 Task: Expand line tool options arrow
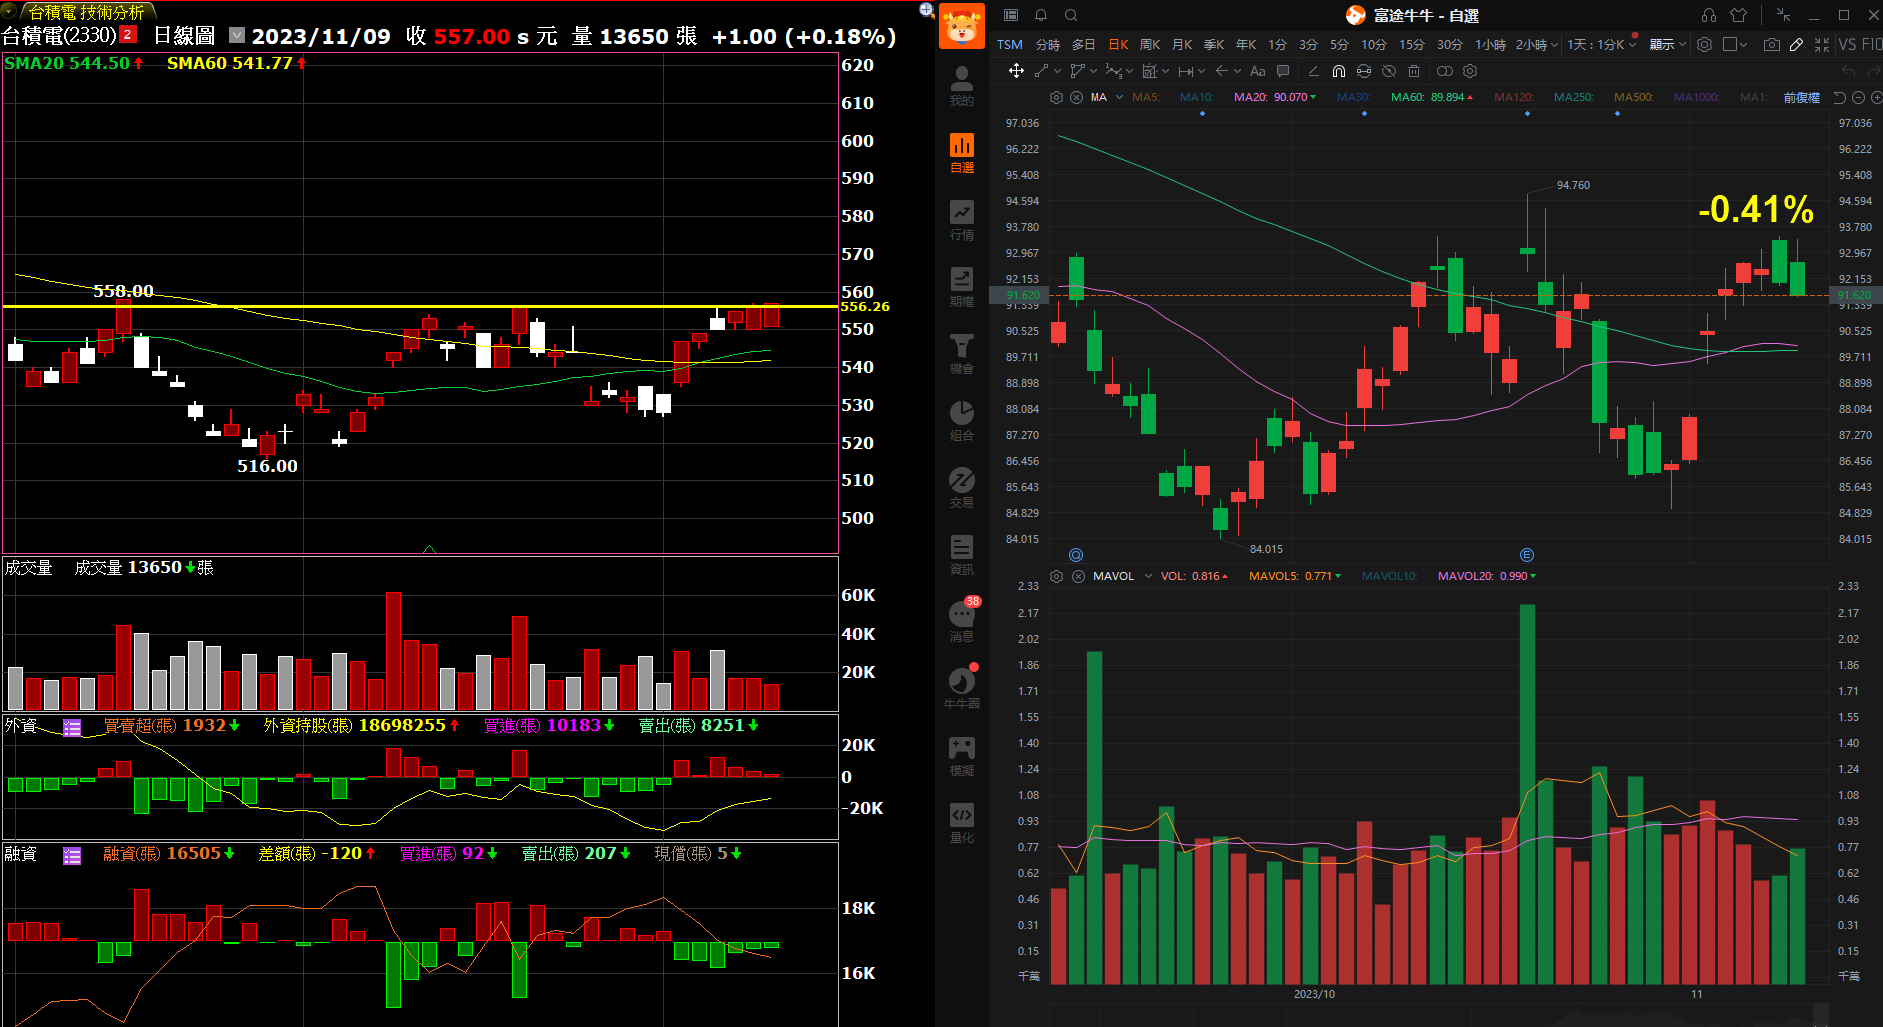1057,71
